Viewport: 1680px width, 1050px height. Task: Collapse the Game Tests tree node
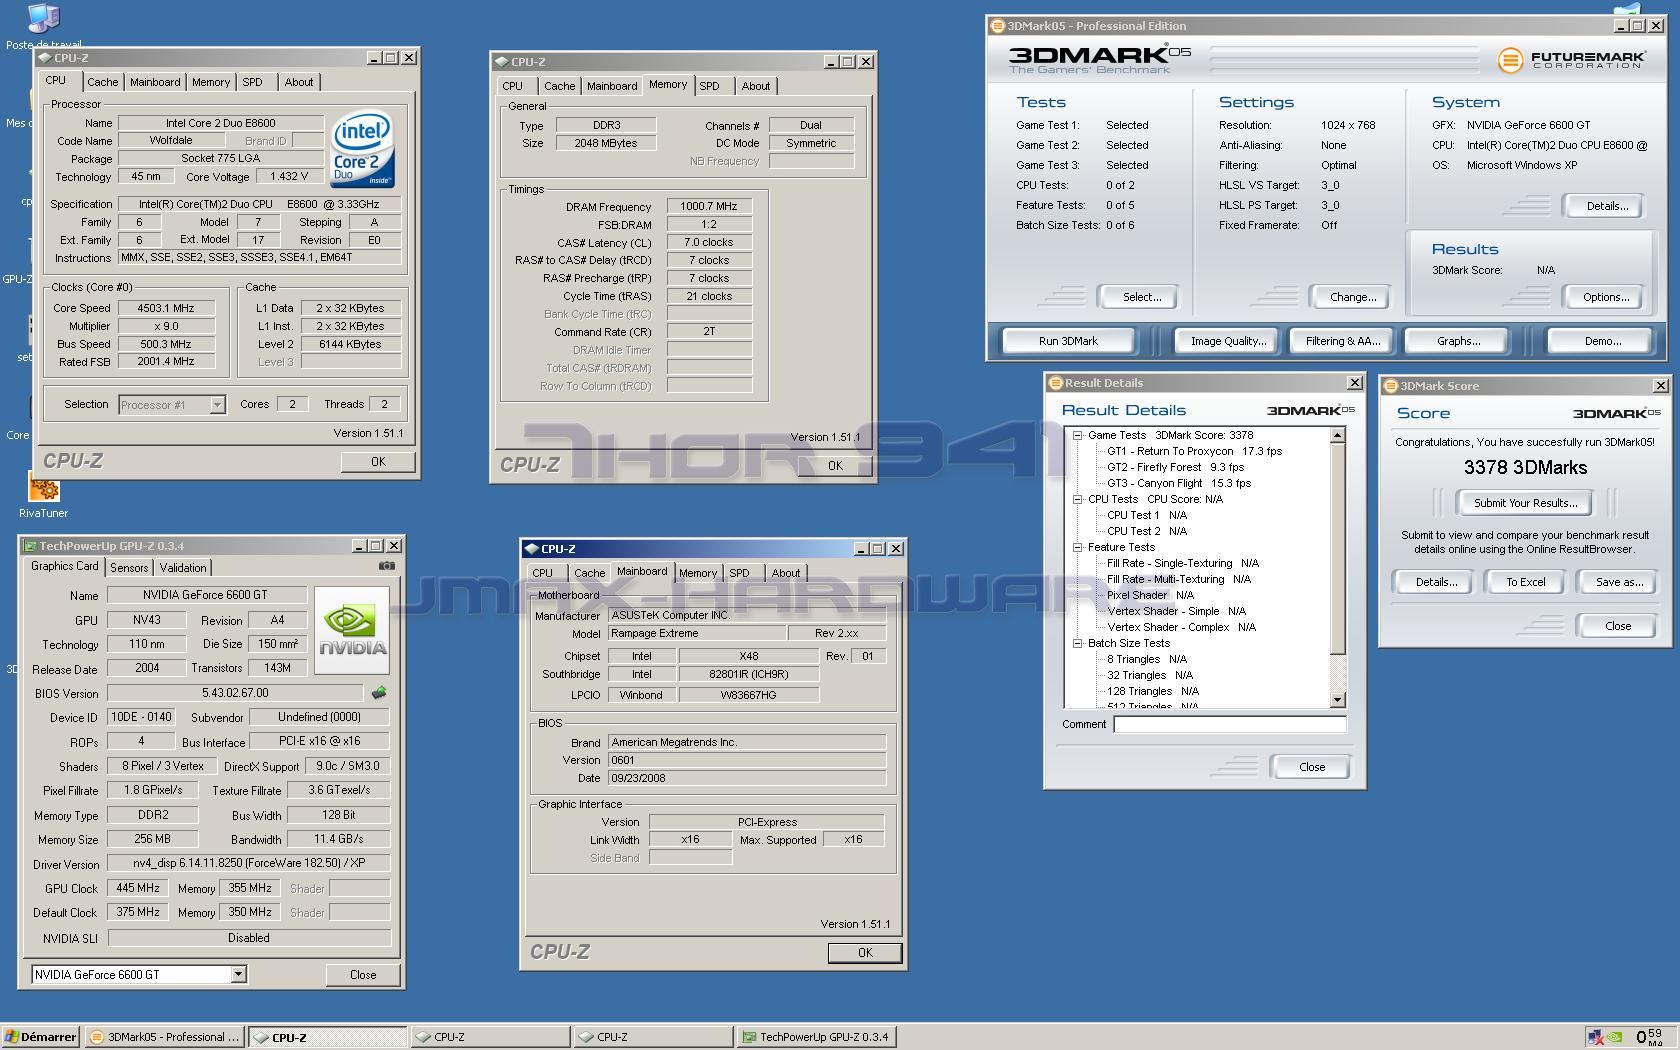1078,435
